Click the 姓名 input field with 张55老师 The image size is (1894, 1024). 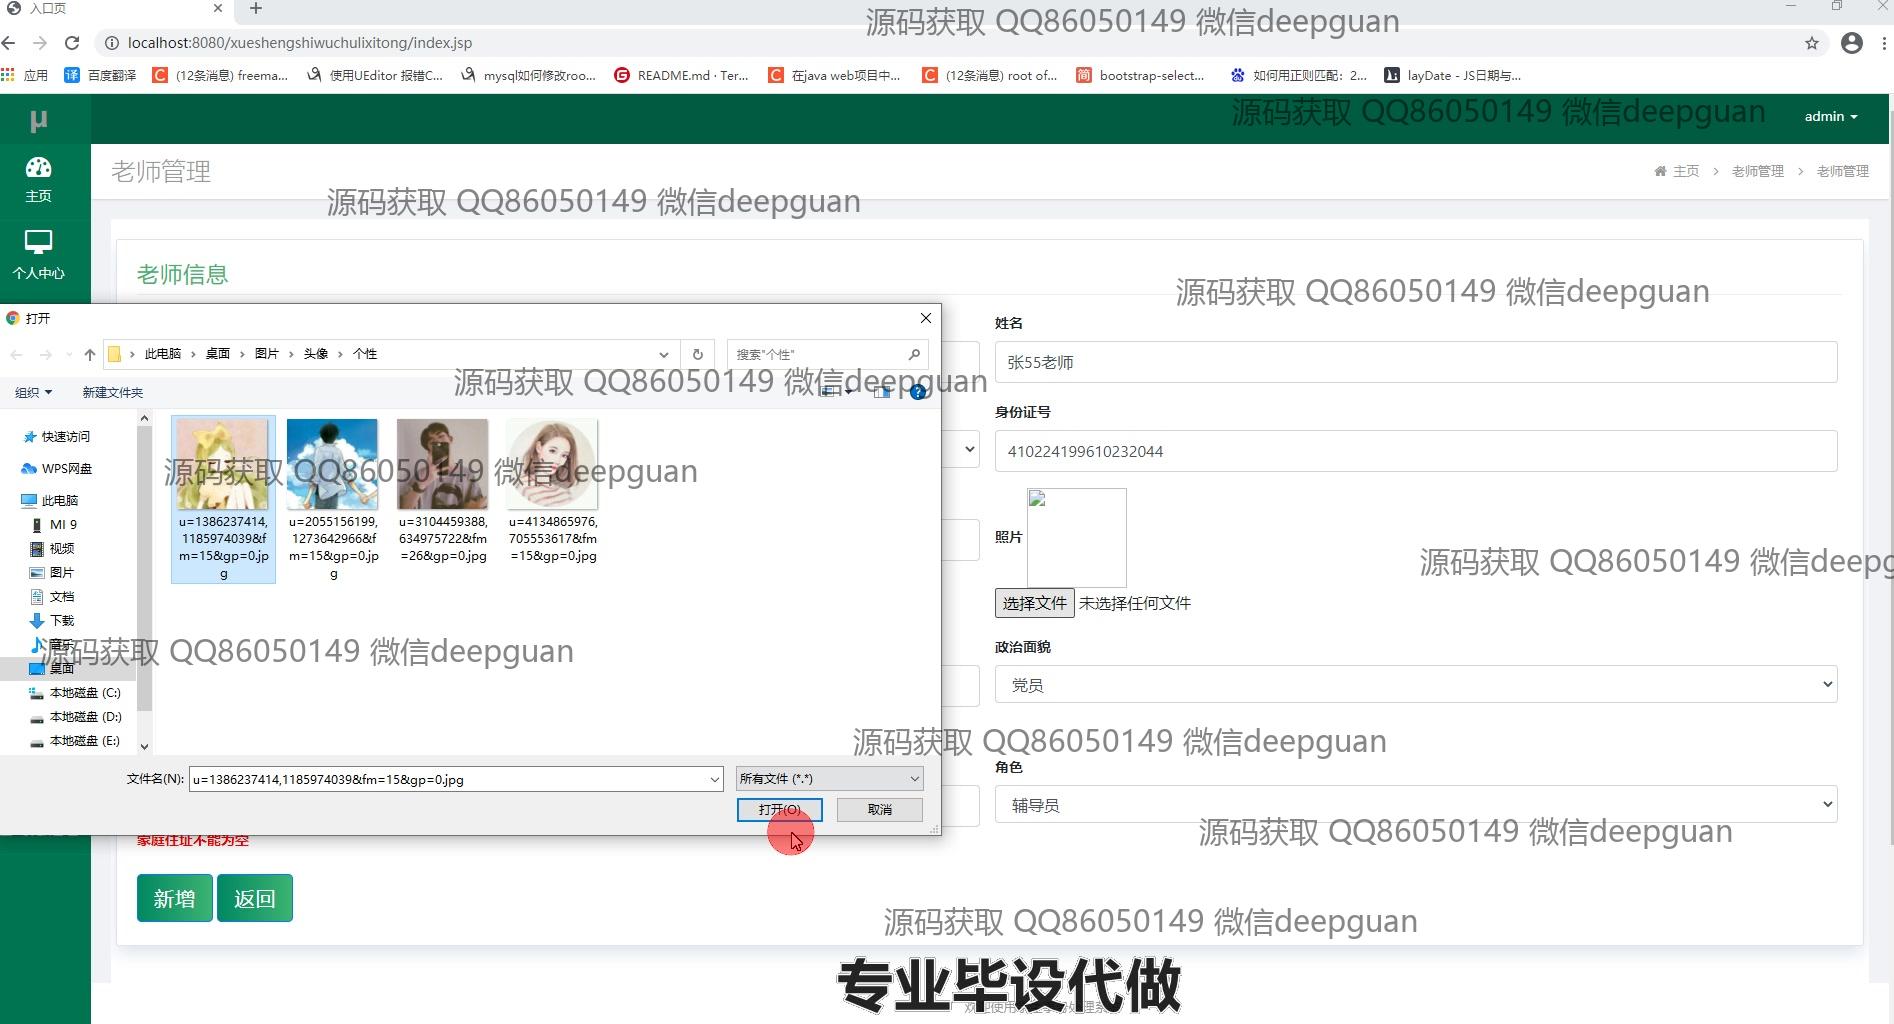[x=1415, y=362]
